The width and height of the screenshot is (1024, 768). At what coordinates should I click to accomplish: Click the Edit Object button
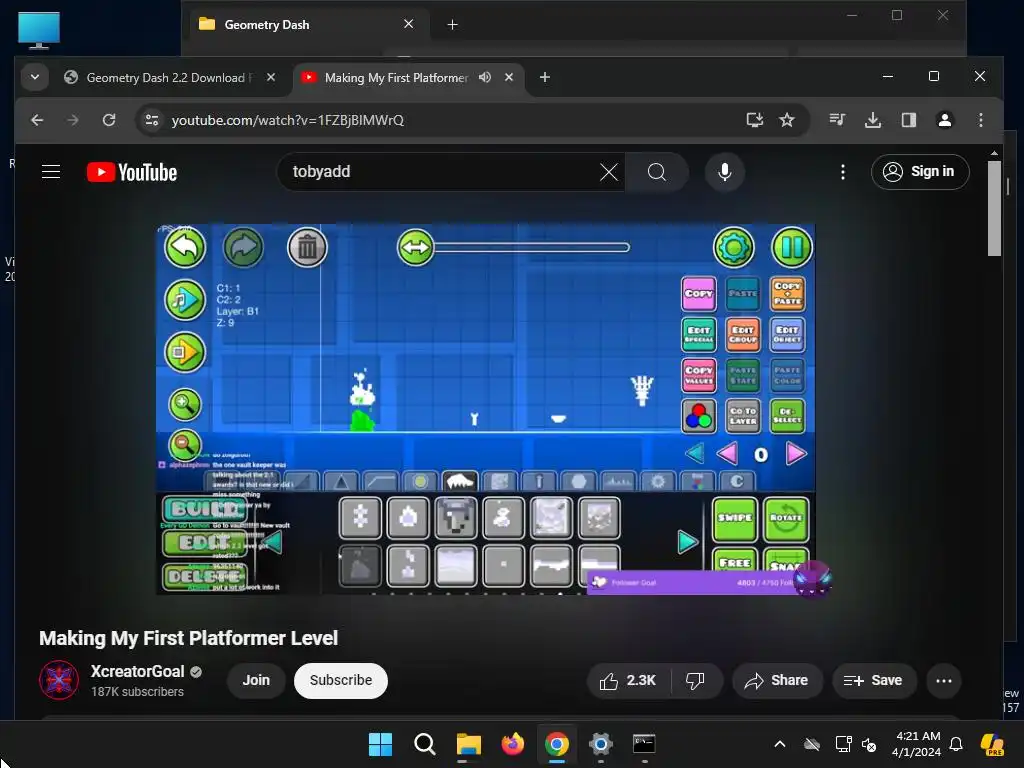[787, 334]
